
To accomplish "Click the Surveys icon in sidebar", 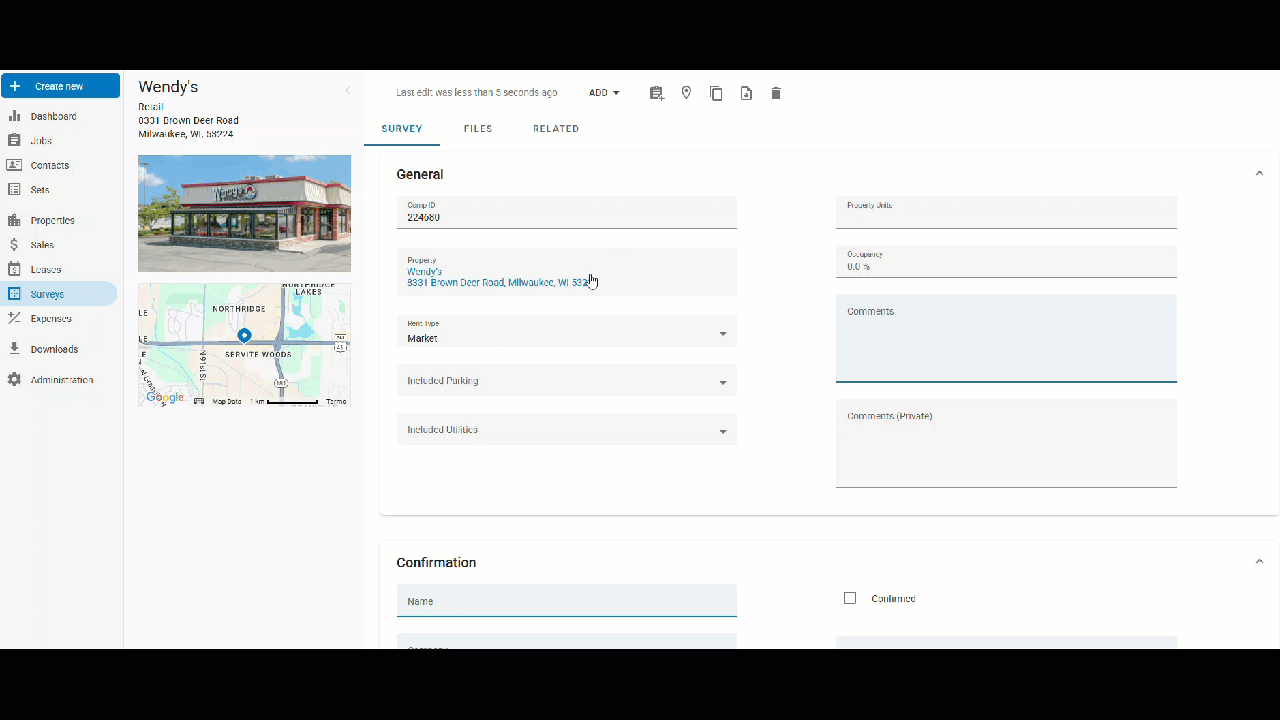I will [14, 294].
